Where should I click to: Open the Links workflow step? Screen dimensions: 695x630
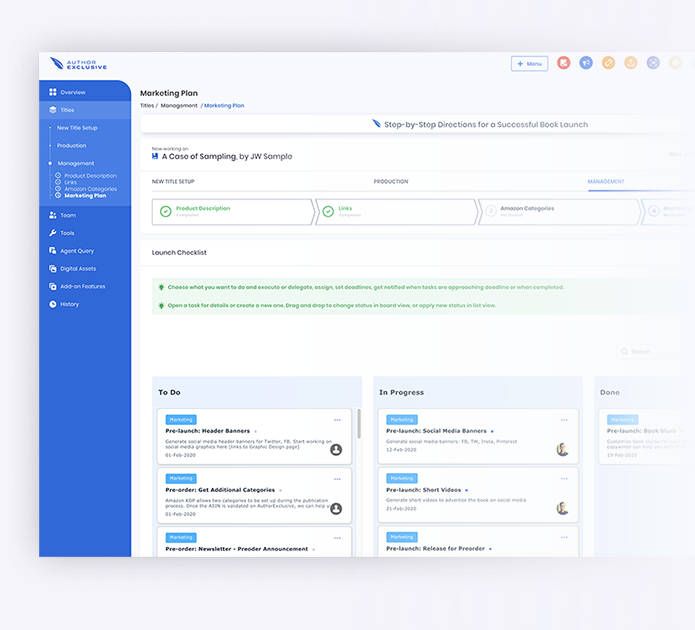(x=397, y=212)
